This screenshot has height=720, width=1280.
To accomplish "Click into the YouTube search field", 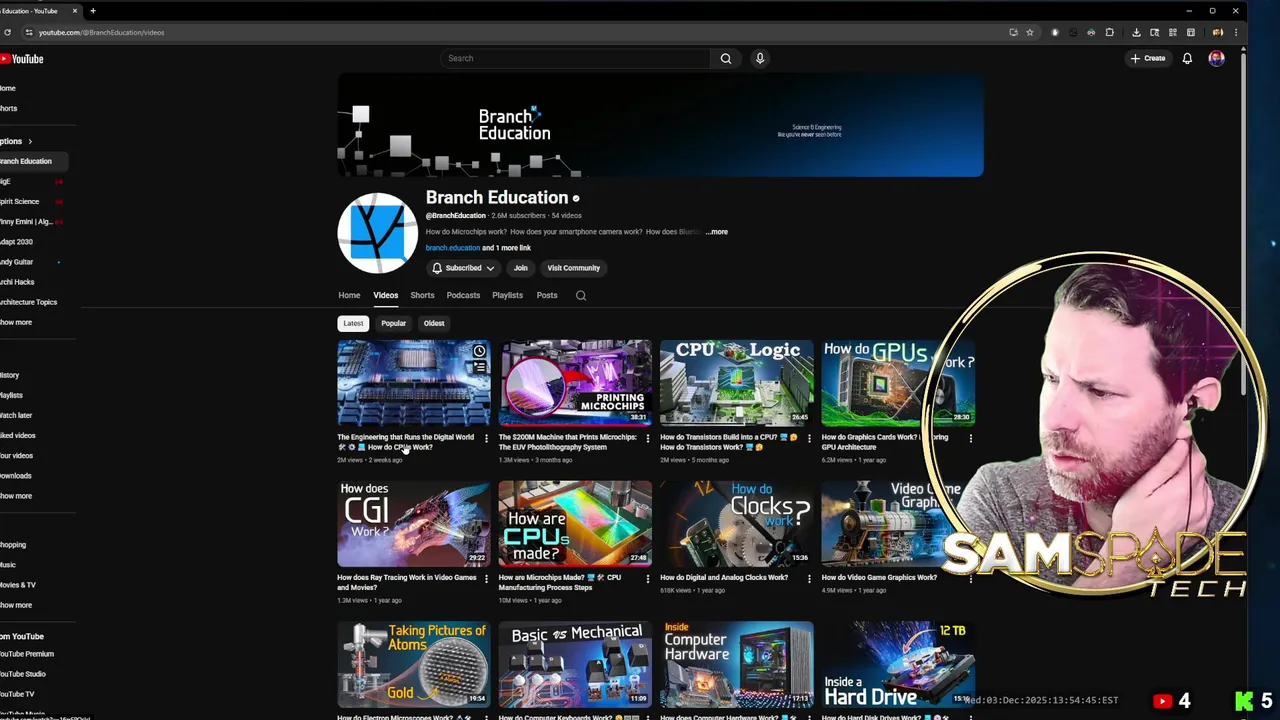I will click(x=575, y=58).
